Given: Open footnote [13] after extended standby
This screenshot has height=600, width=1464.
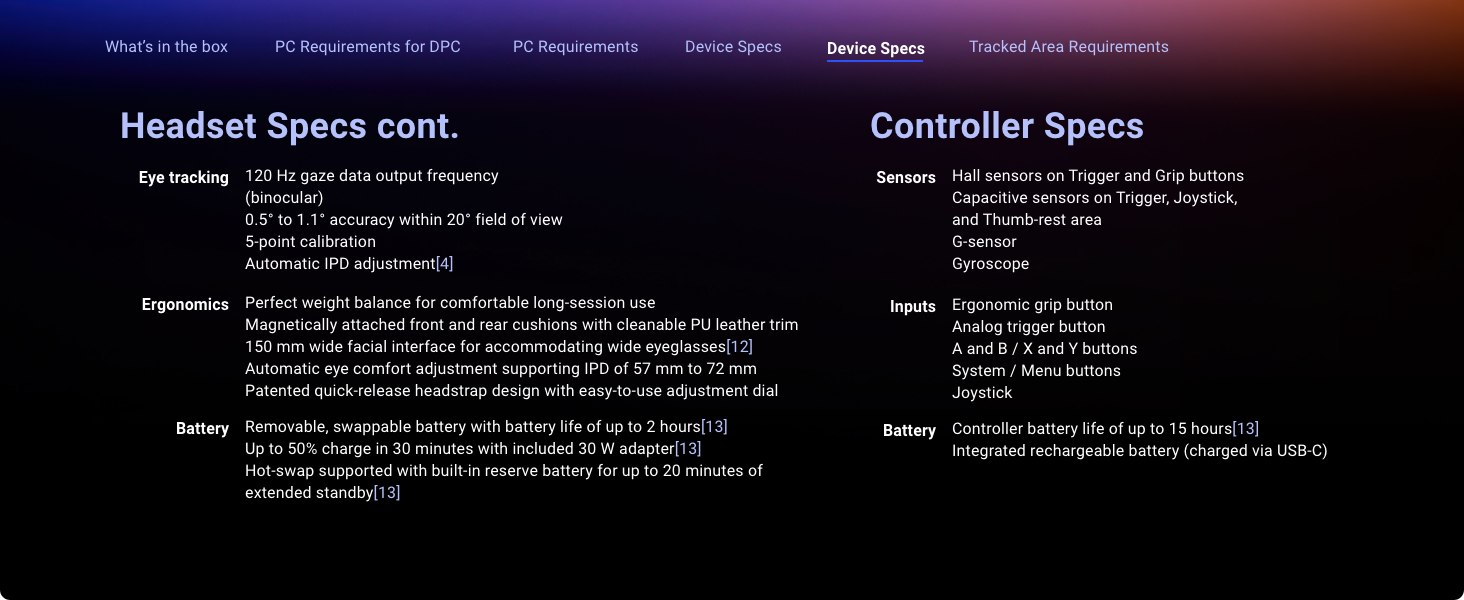Looking at the screenshot, I should point(386,493).
